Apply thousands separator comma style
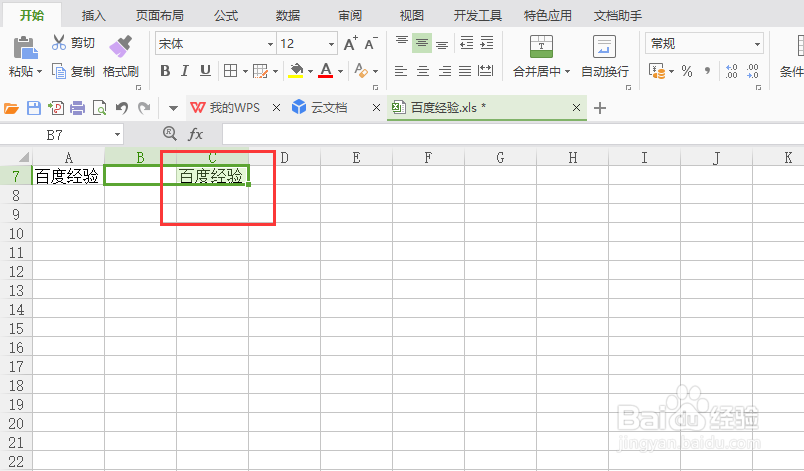The width and height of the screenshot is (804, 471). pos(708,71)
